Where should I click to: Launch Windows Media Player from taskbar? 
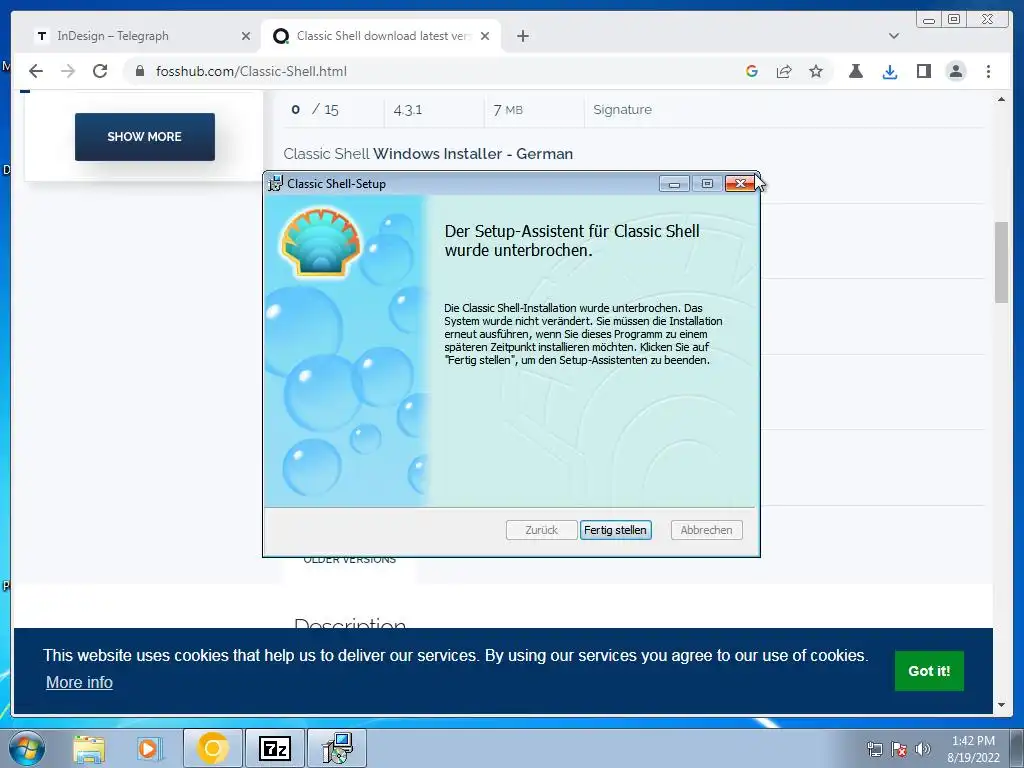pyautogui.click(x=150, y=748)
